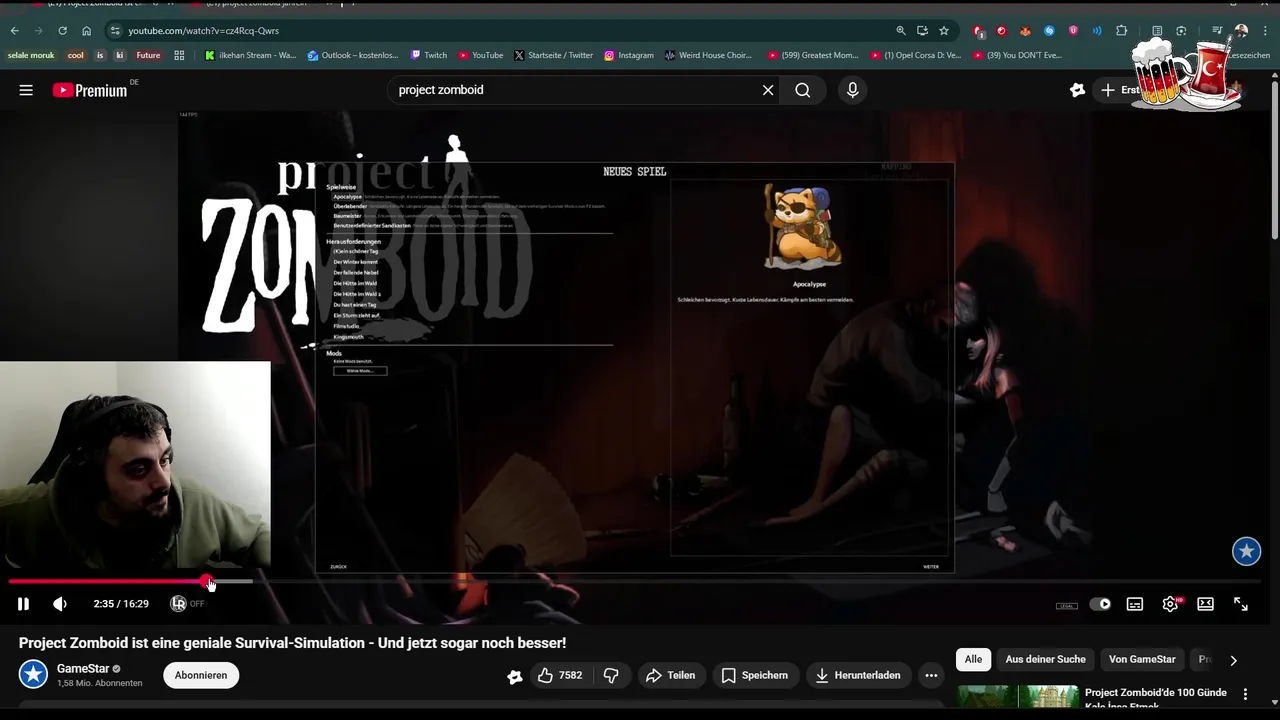Open 'Weird House Choir' bookmark
This screenshot has height=720, width=1280.
[x=709, y=56]
